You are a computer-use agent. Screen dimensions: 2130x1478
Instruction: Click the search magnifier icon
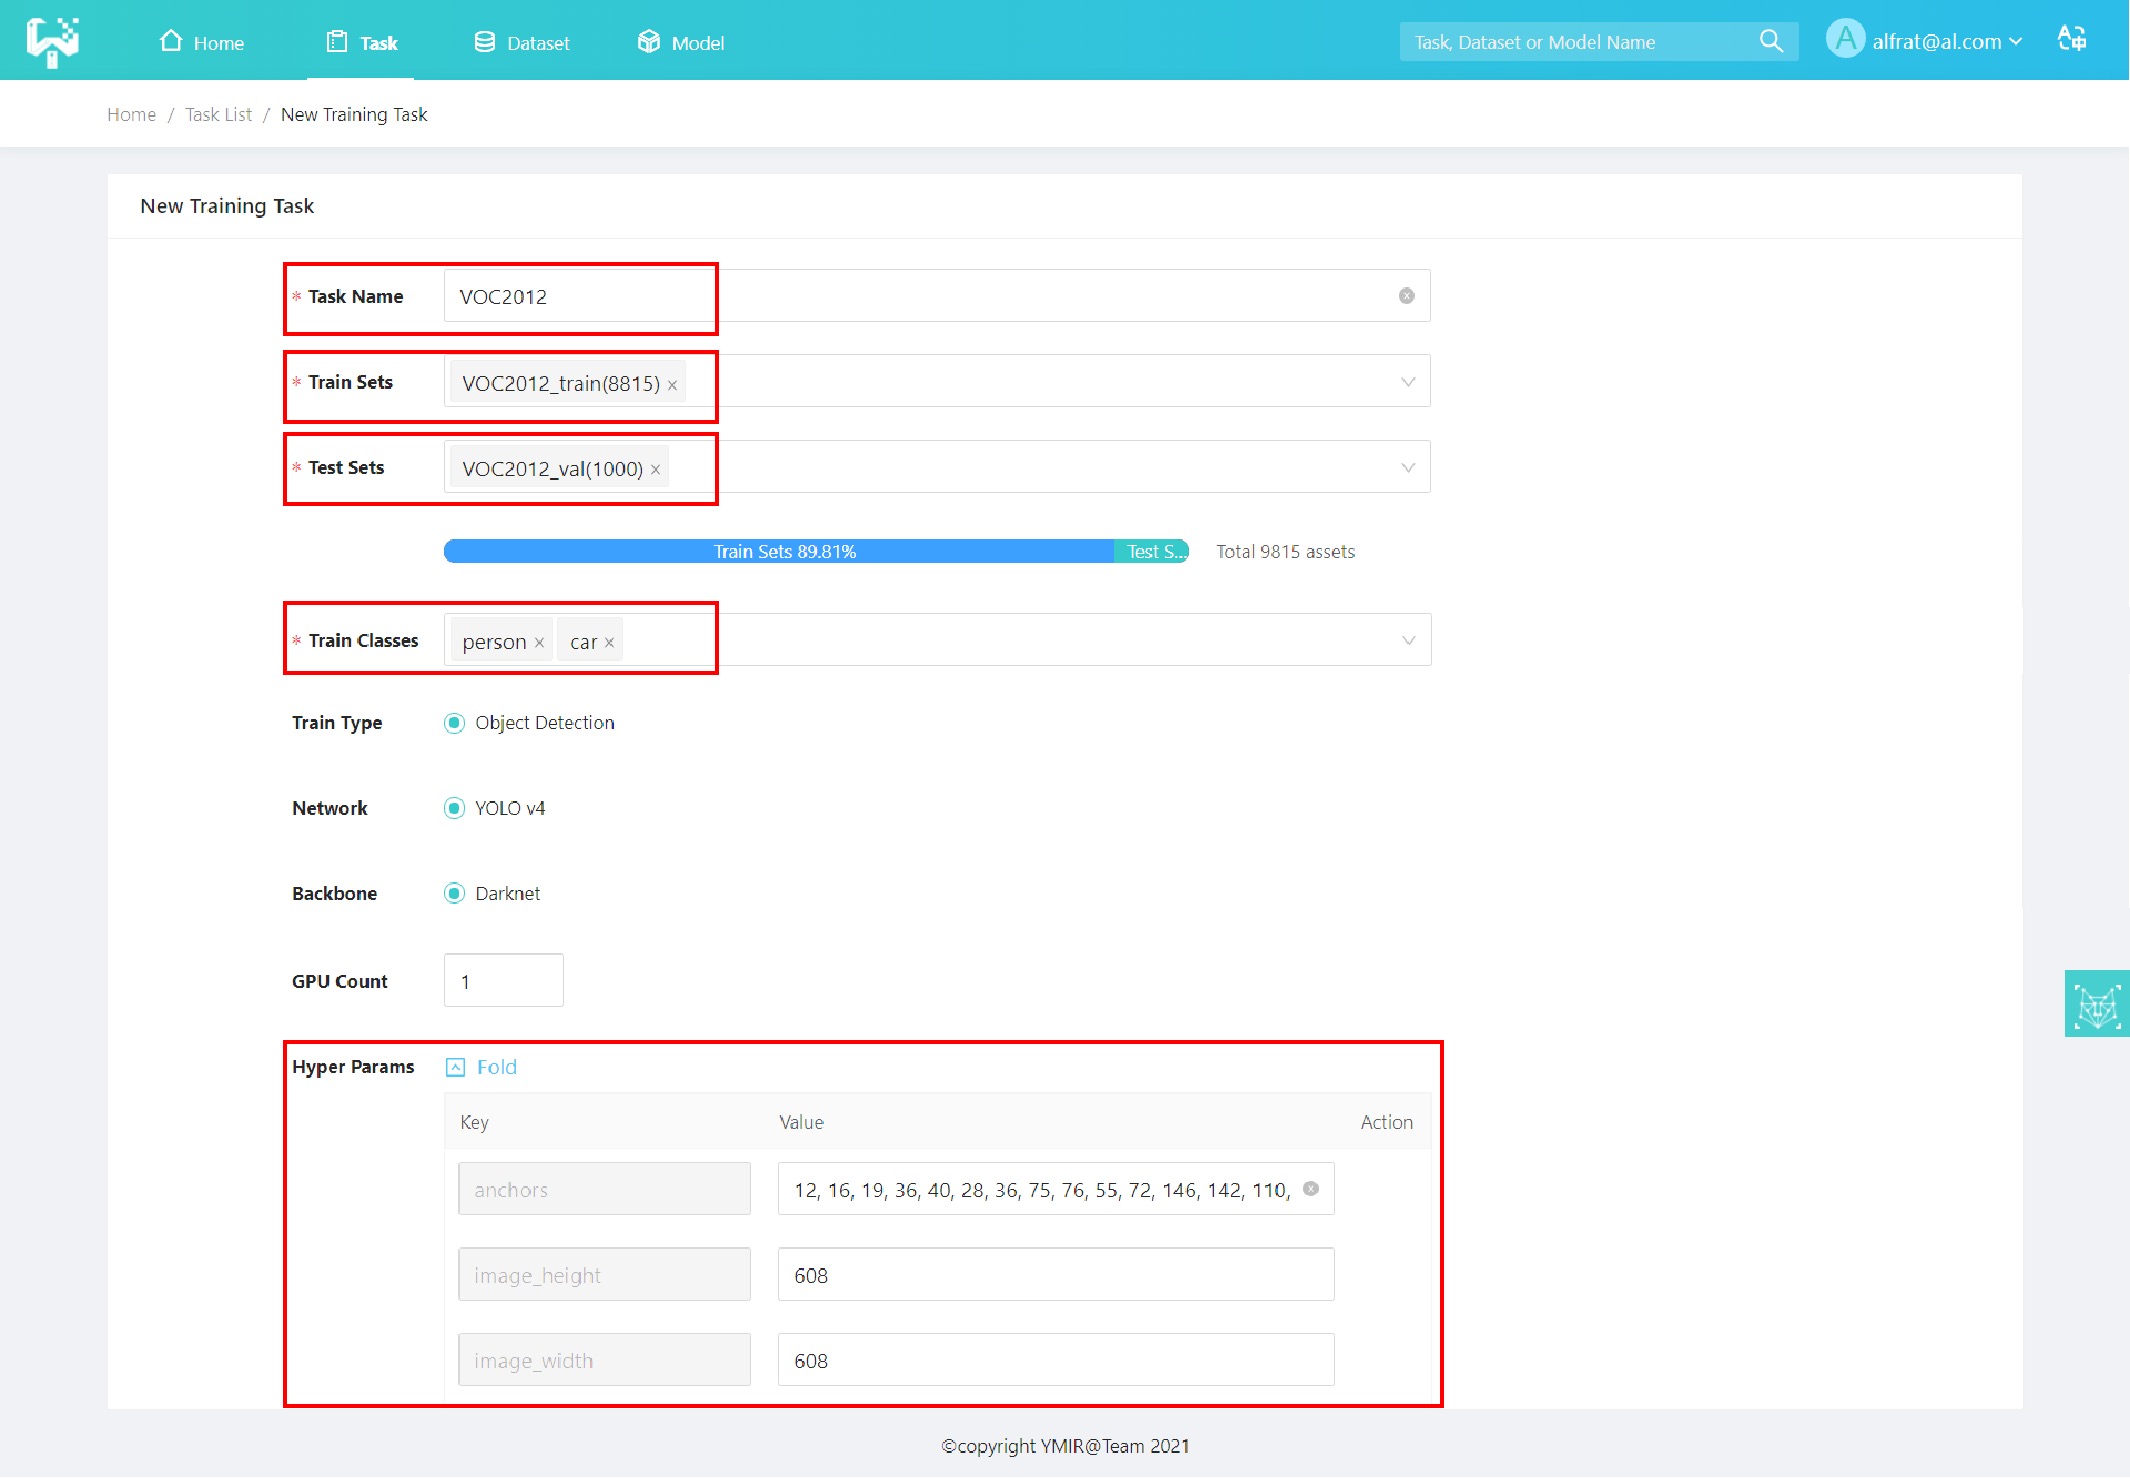(1770, 42)
